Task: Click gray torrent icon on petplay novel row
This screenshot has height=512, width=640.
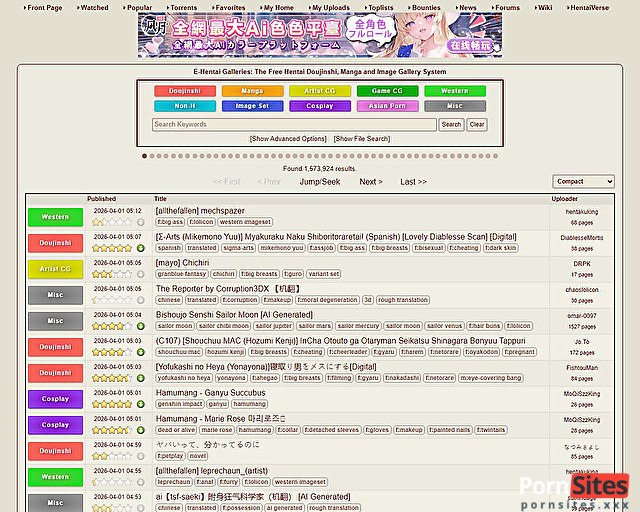Action: point(141,456)
